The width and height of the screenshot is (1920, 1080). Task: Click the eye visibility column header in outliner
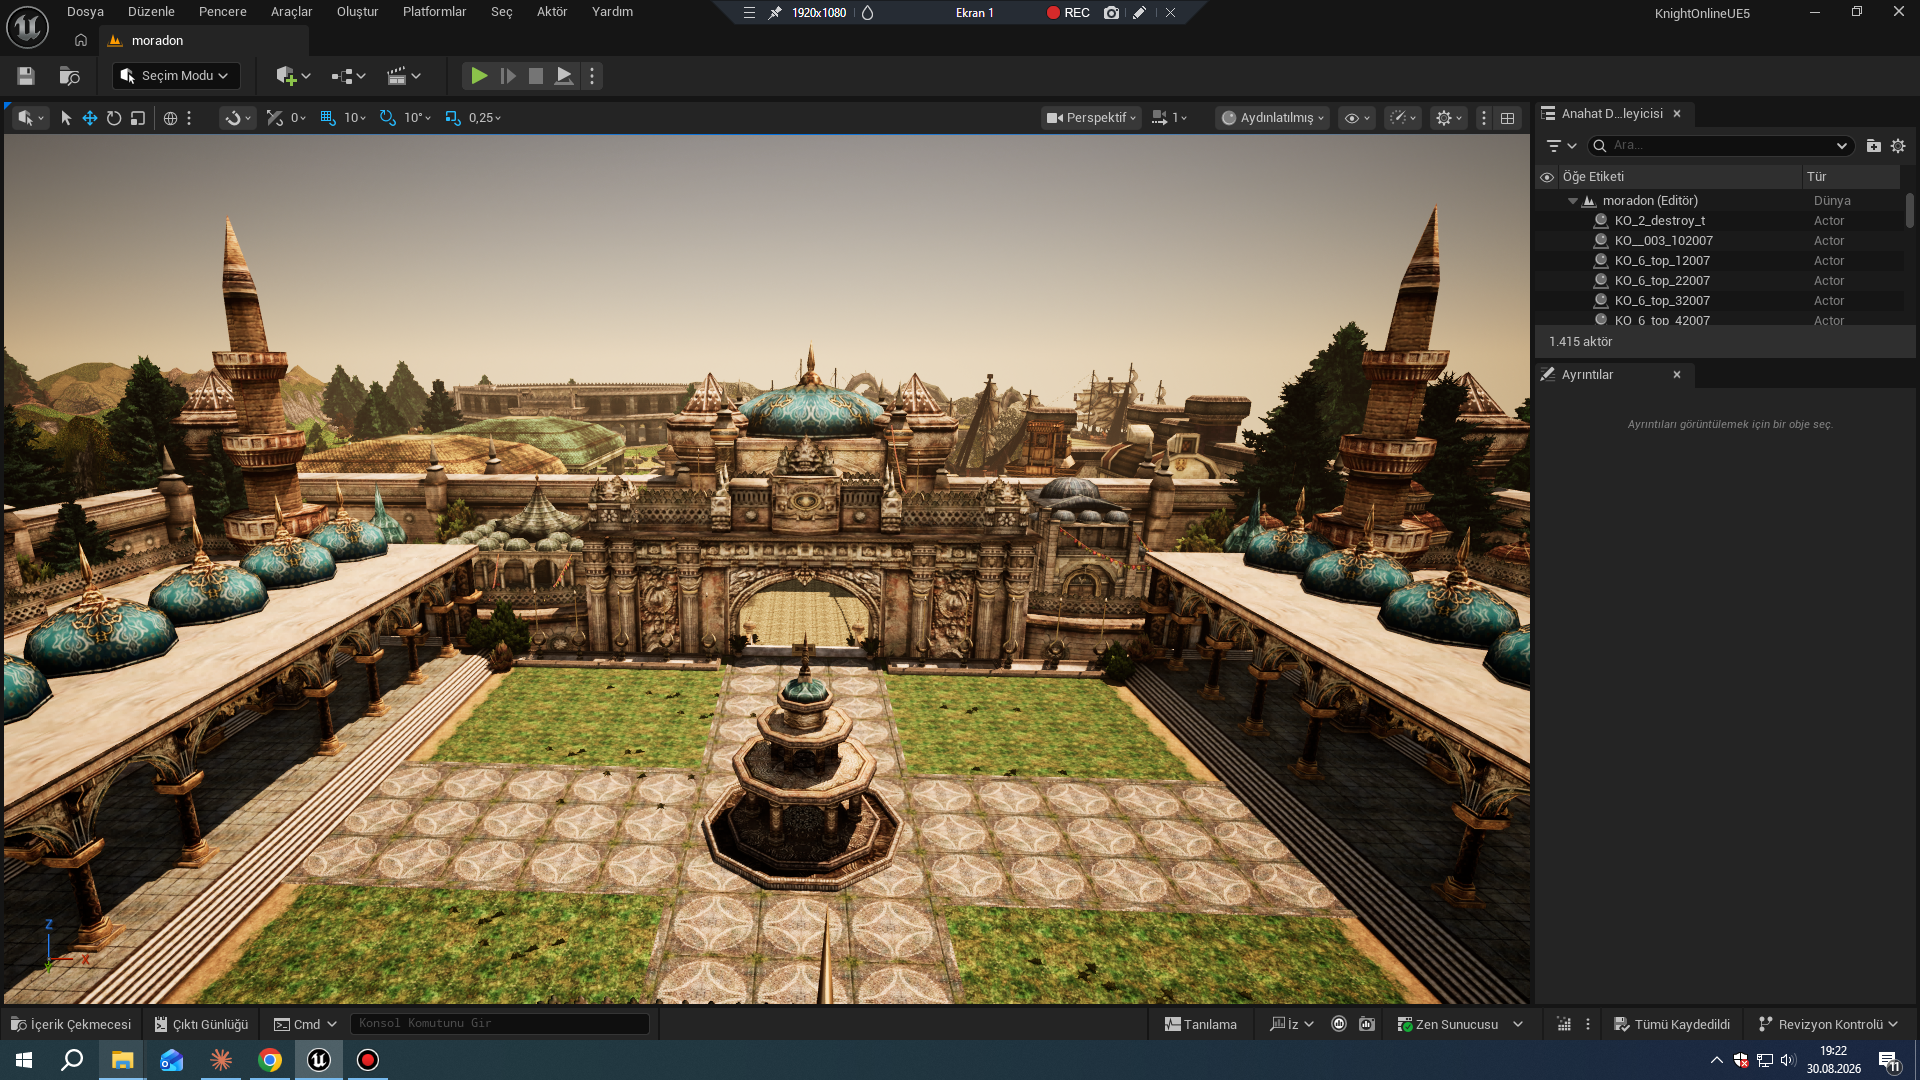pos(1547,177)
